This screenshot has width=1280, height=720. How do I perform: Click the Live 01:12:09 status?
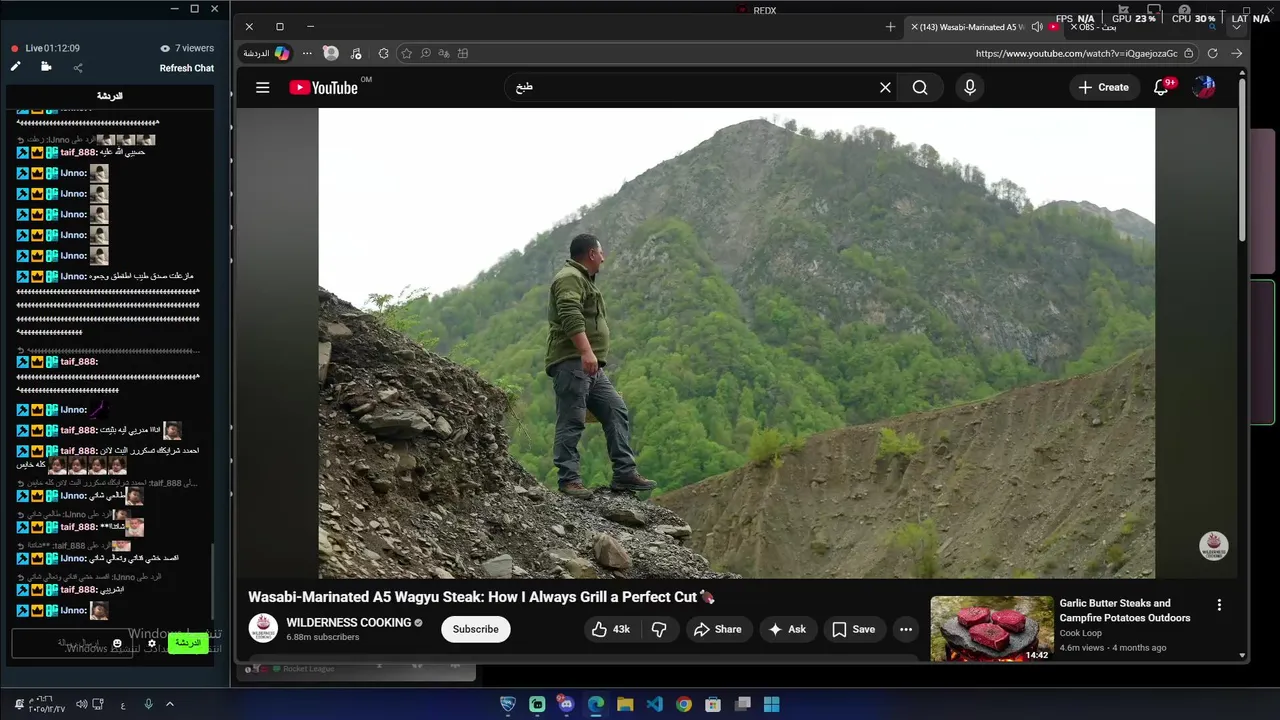point(46,48)
